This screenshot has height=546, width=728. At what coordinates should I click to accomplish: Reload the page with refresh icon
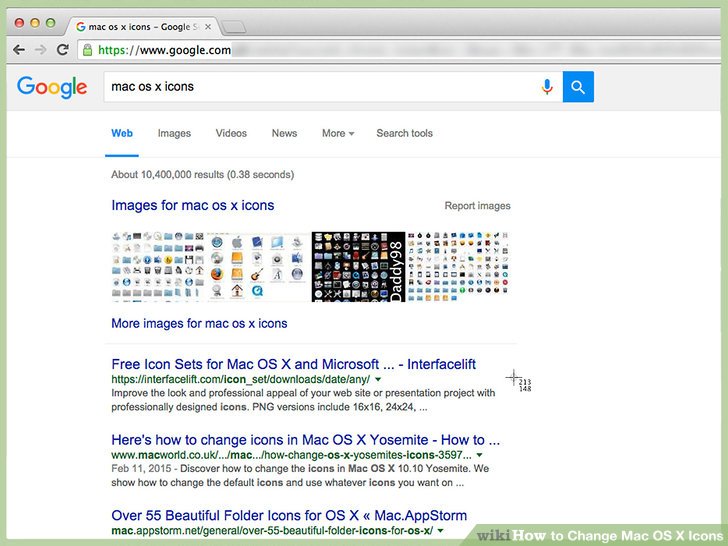pyautogui.click(x=63, y=50)
